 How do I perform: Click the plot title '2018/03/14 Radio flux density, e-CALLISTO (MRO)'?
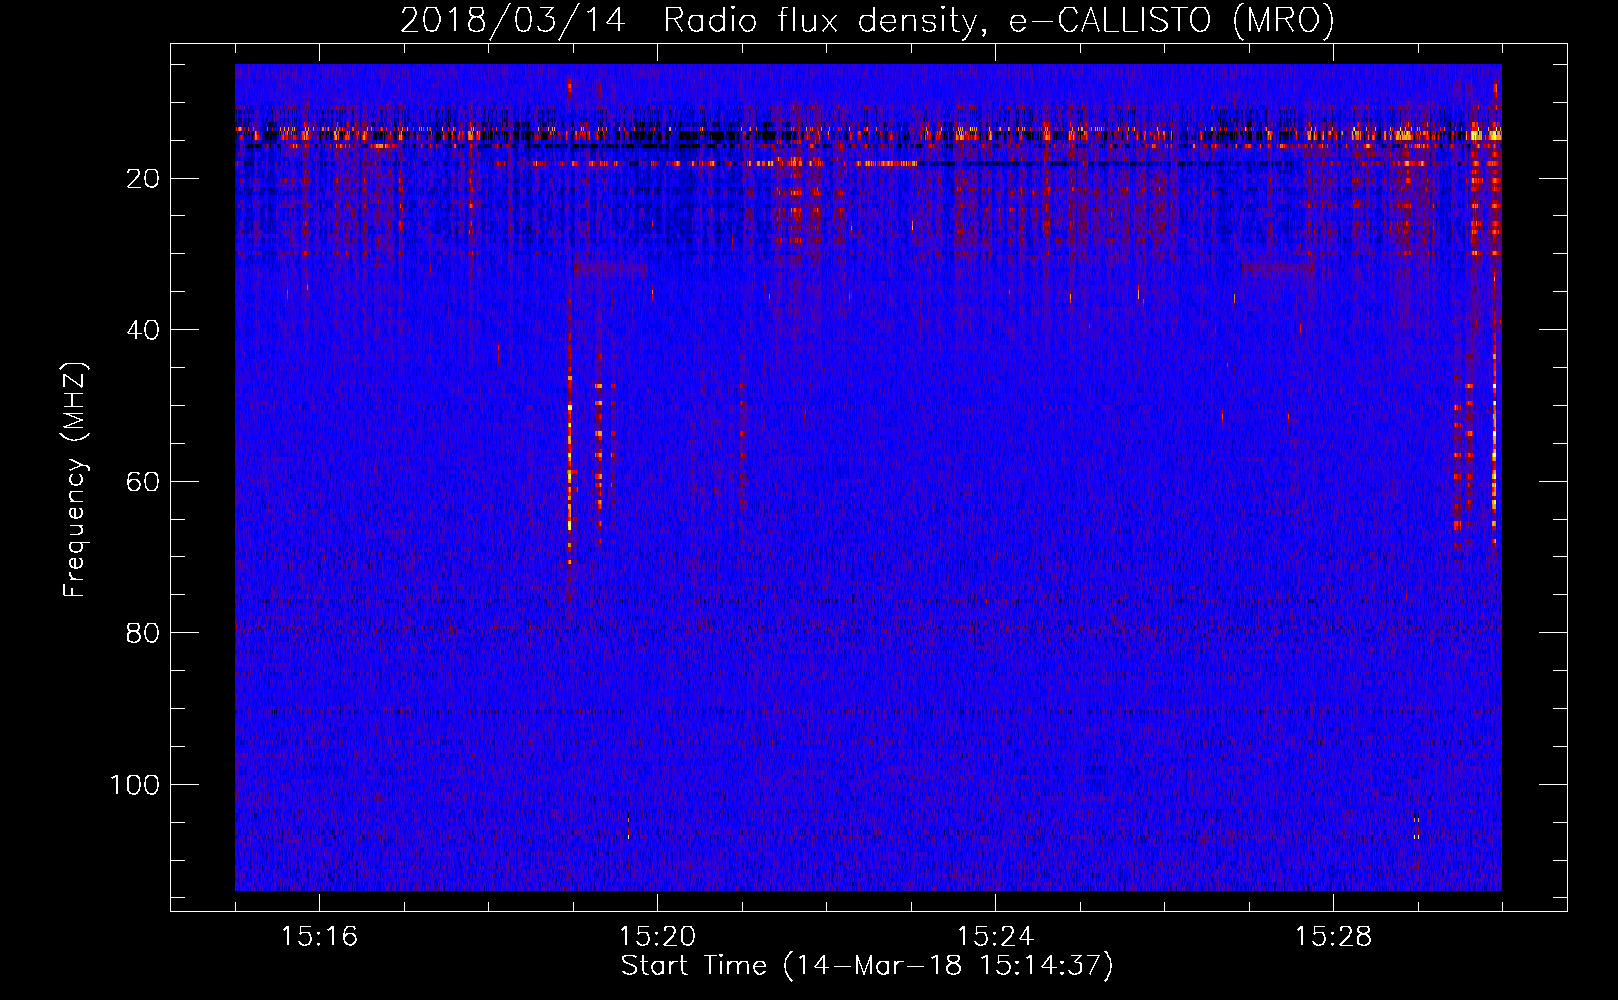tap(867, 20)
